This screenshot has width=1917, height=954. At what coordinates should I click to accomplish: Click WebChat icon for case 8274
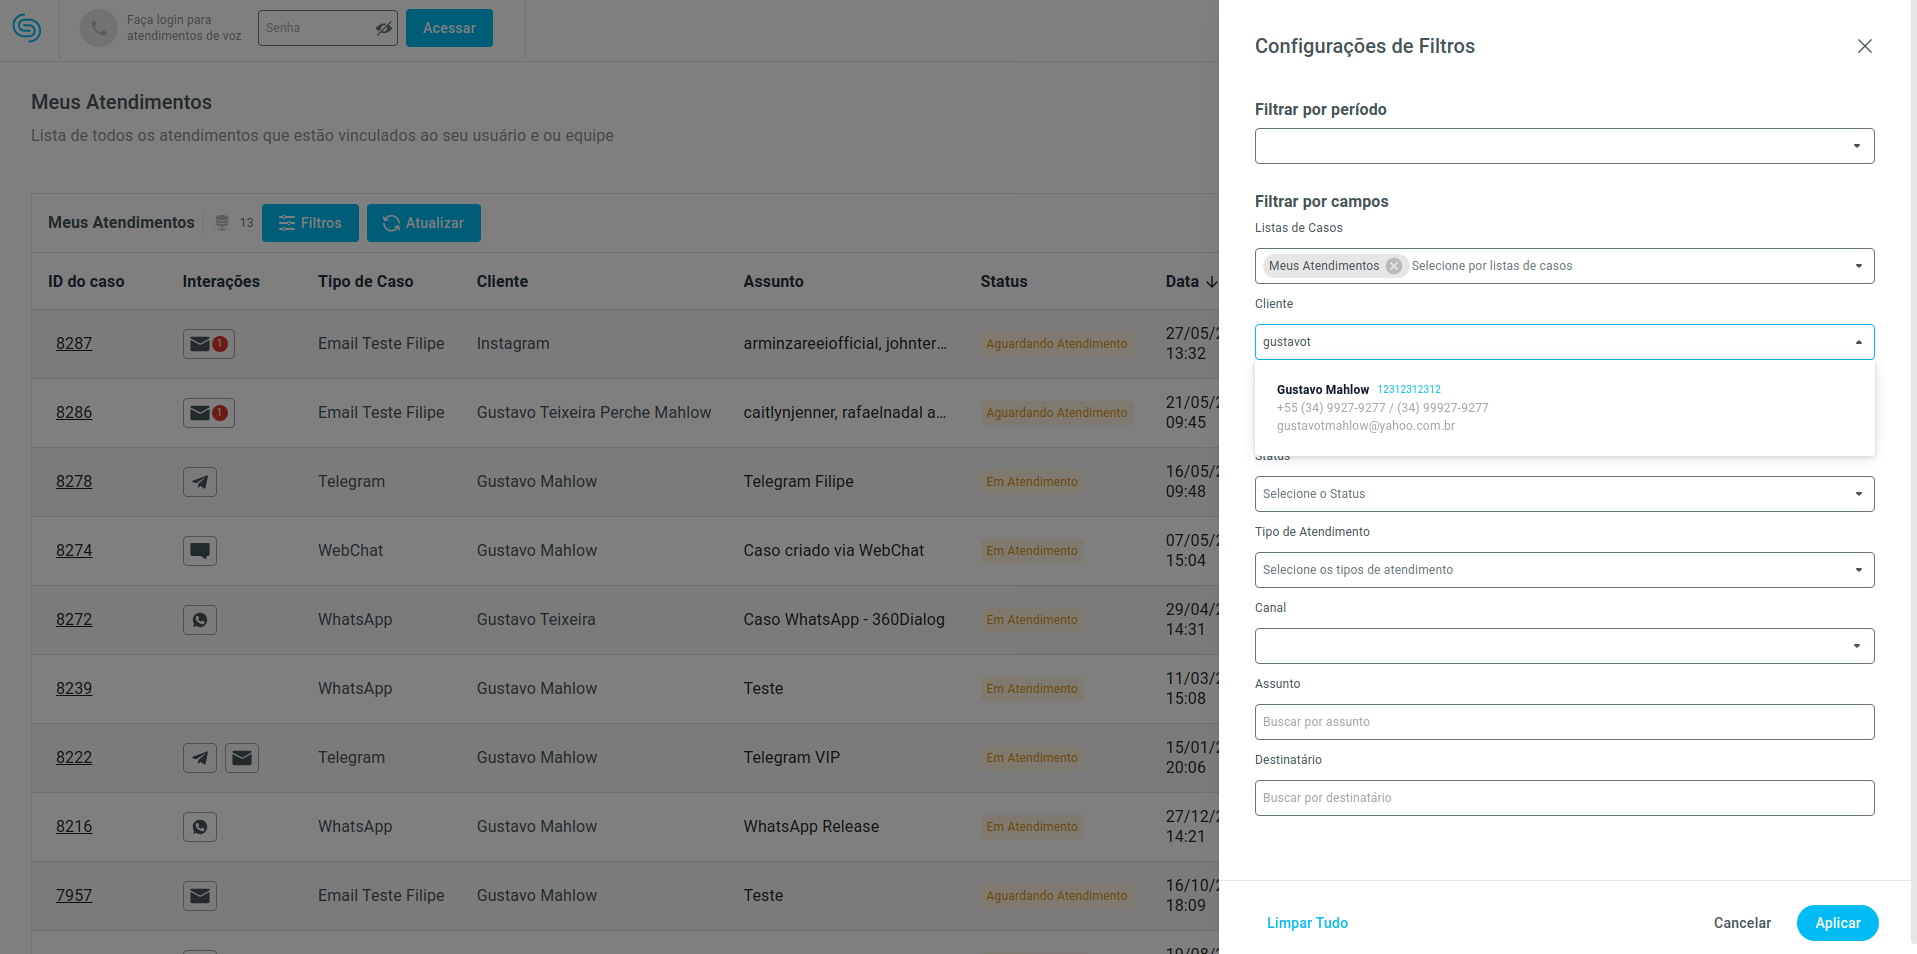click(200, 551)
